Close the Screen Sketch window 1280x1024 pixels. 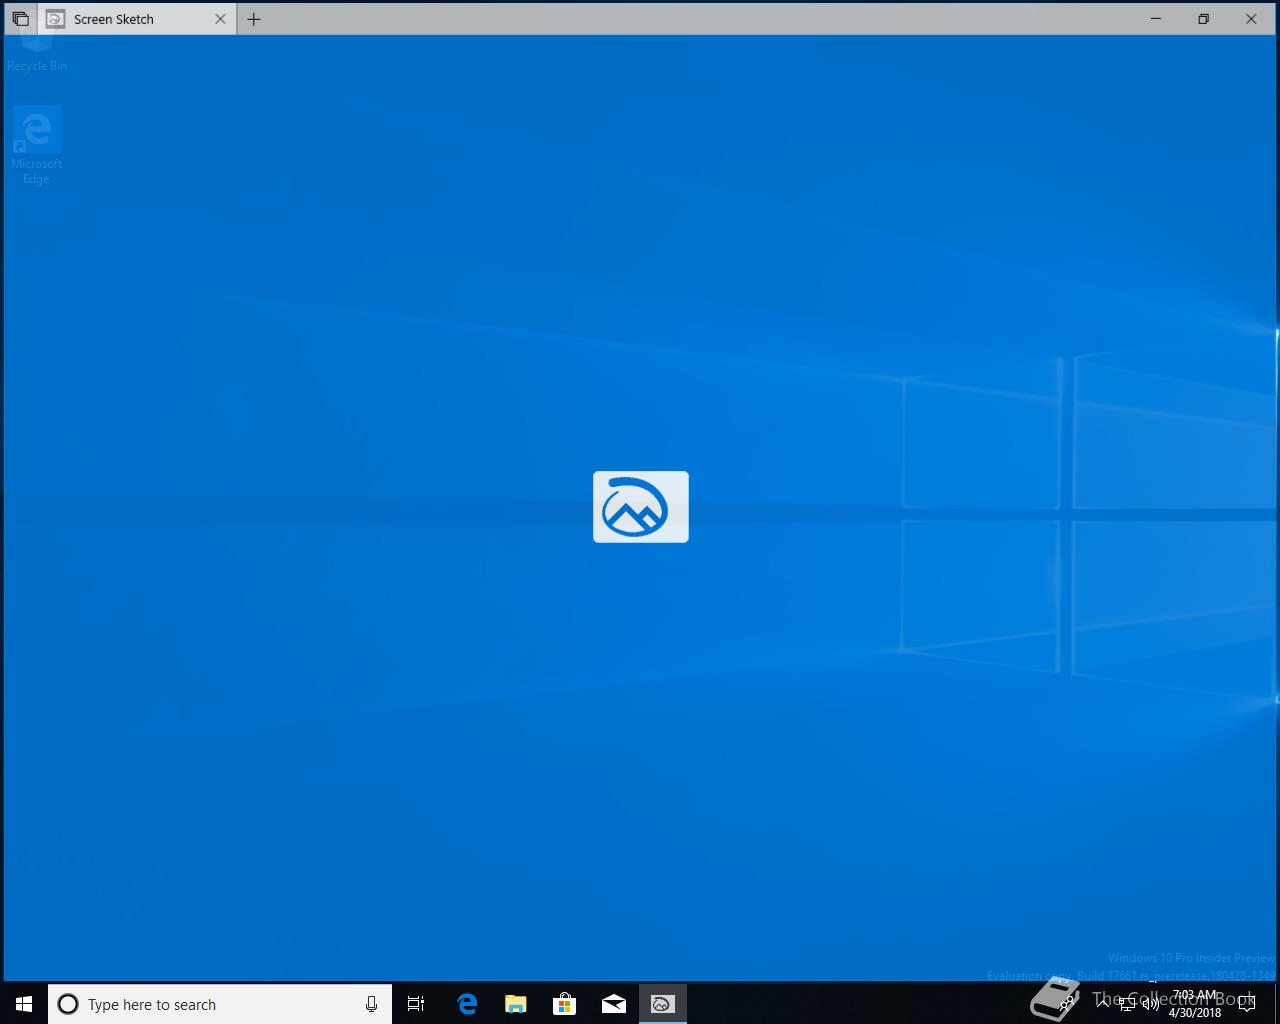click(x=1251, y=19)
